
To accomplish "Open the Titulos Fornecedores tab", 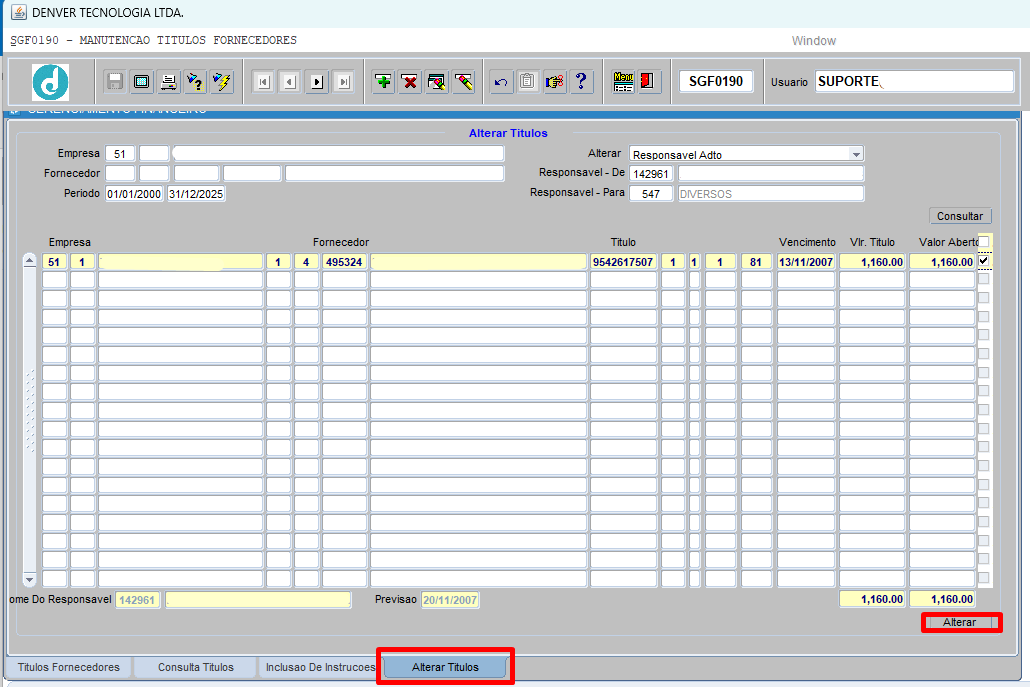I will pos(69,667).
